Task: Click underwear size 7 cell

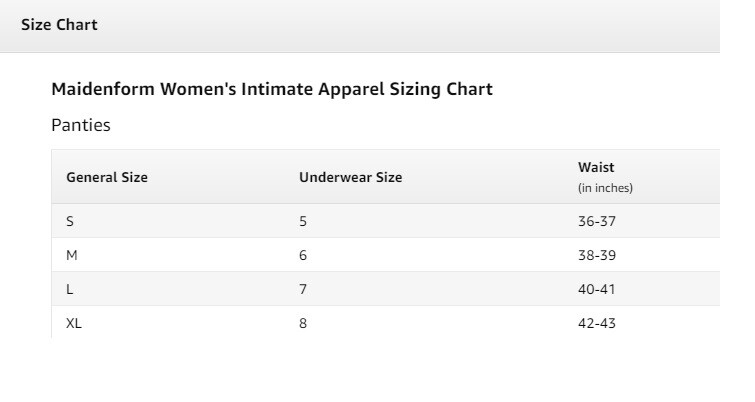Action: [303, 289]
